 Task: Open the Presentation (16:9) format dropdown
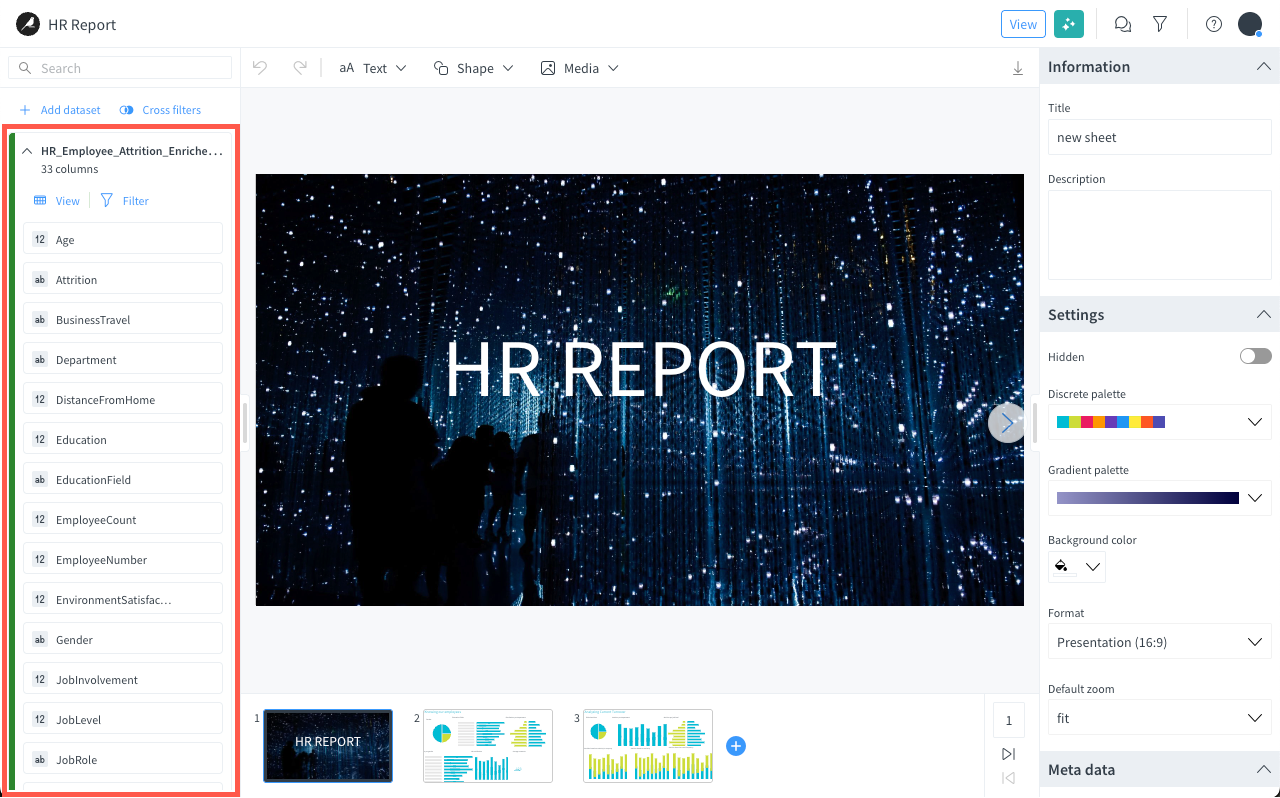[1159, 642]
